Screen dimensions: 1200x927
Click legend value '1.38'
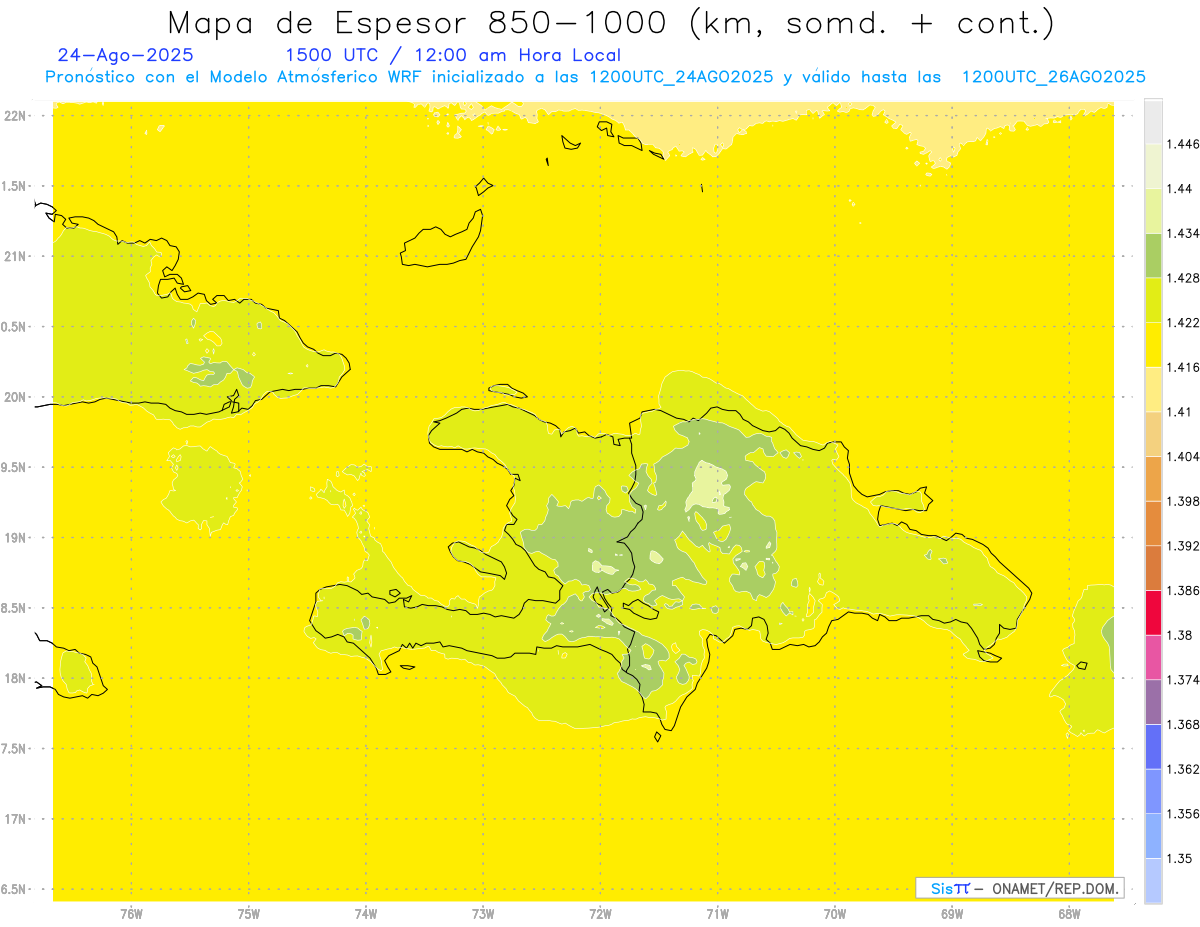tap(1179, 635)
